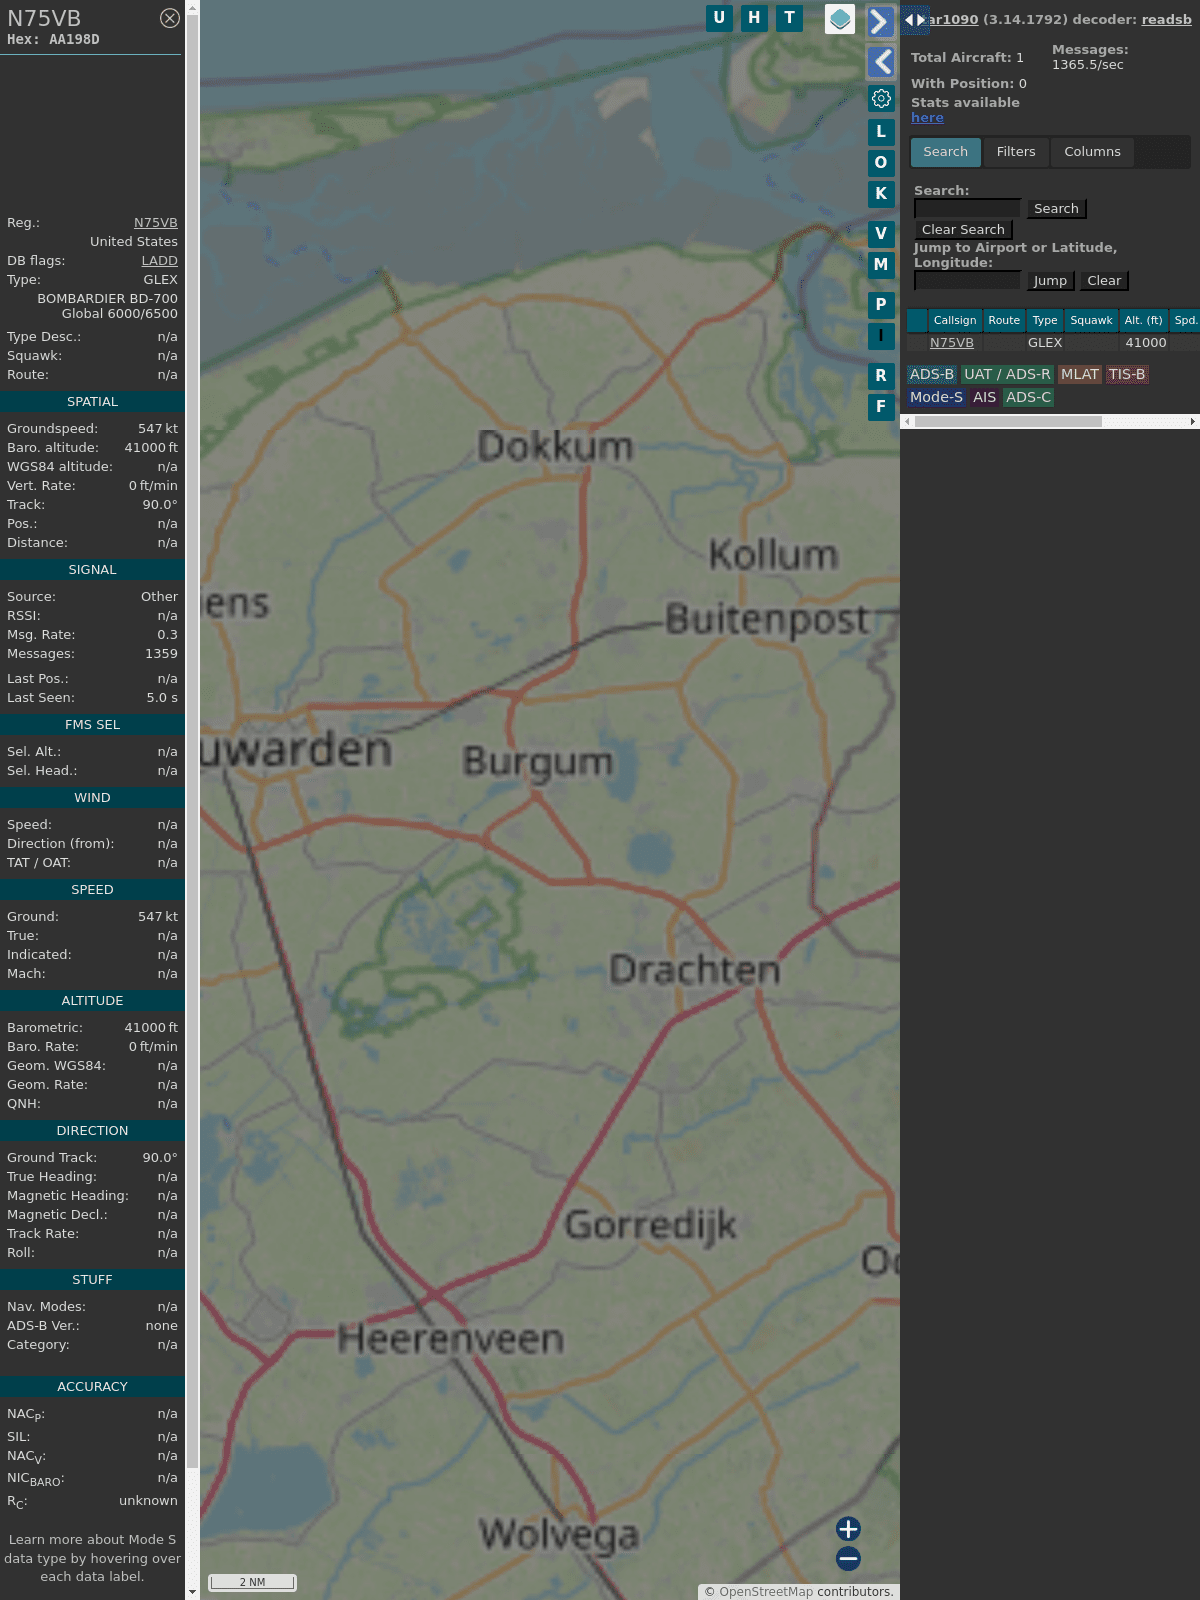Click the UAT / ADS-R legend swatch

[x=1007, y=374]
